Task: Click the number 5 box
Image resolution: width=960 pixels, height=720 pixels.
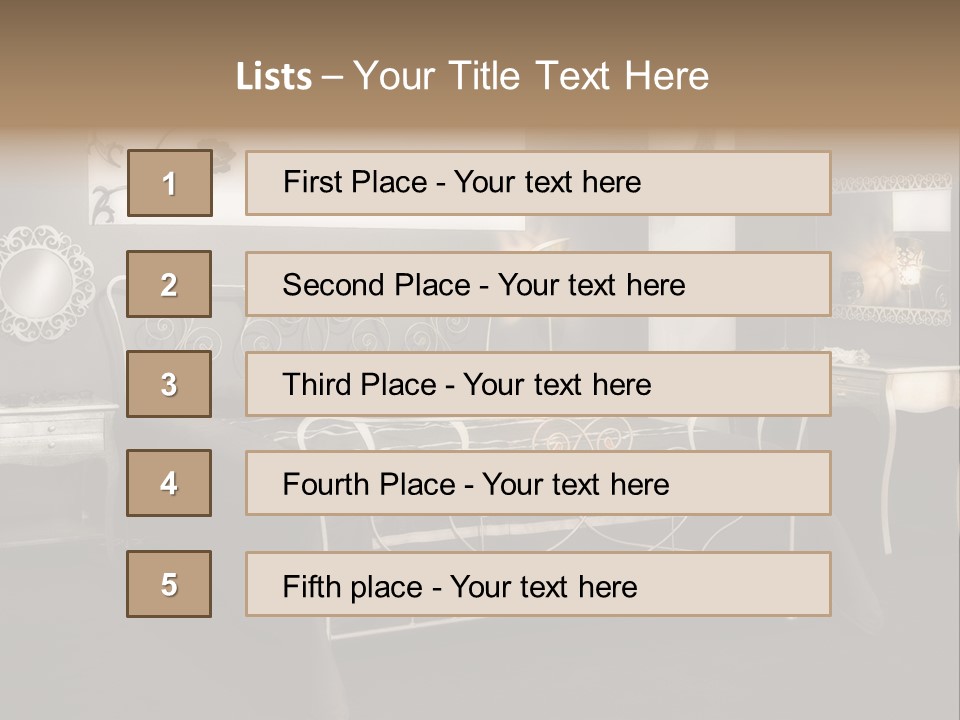Action: (x=169, y=584)
